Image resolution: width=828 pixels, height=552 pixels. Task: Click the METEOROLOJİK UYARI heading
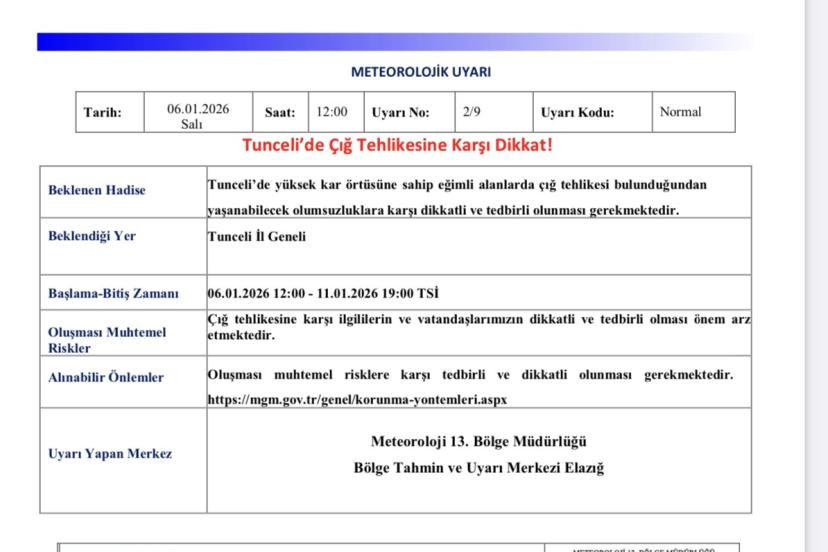[x=421, y=72]
